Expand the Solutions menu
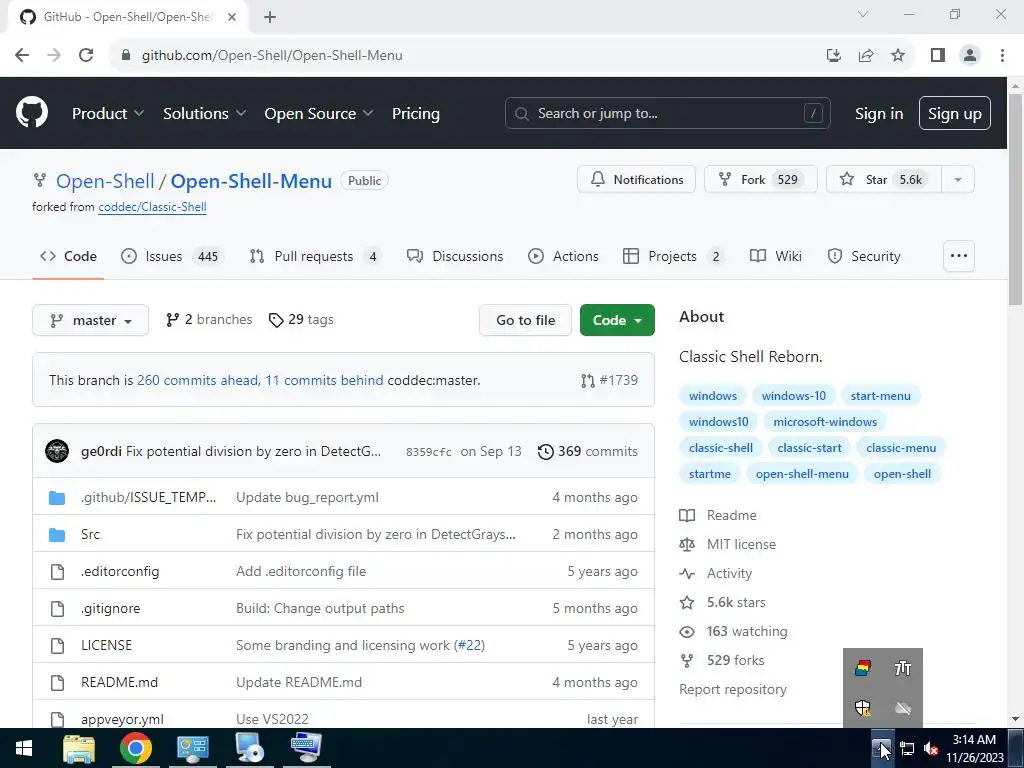This screenshot has width=1024, height=768. pos(204,114)
